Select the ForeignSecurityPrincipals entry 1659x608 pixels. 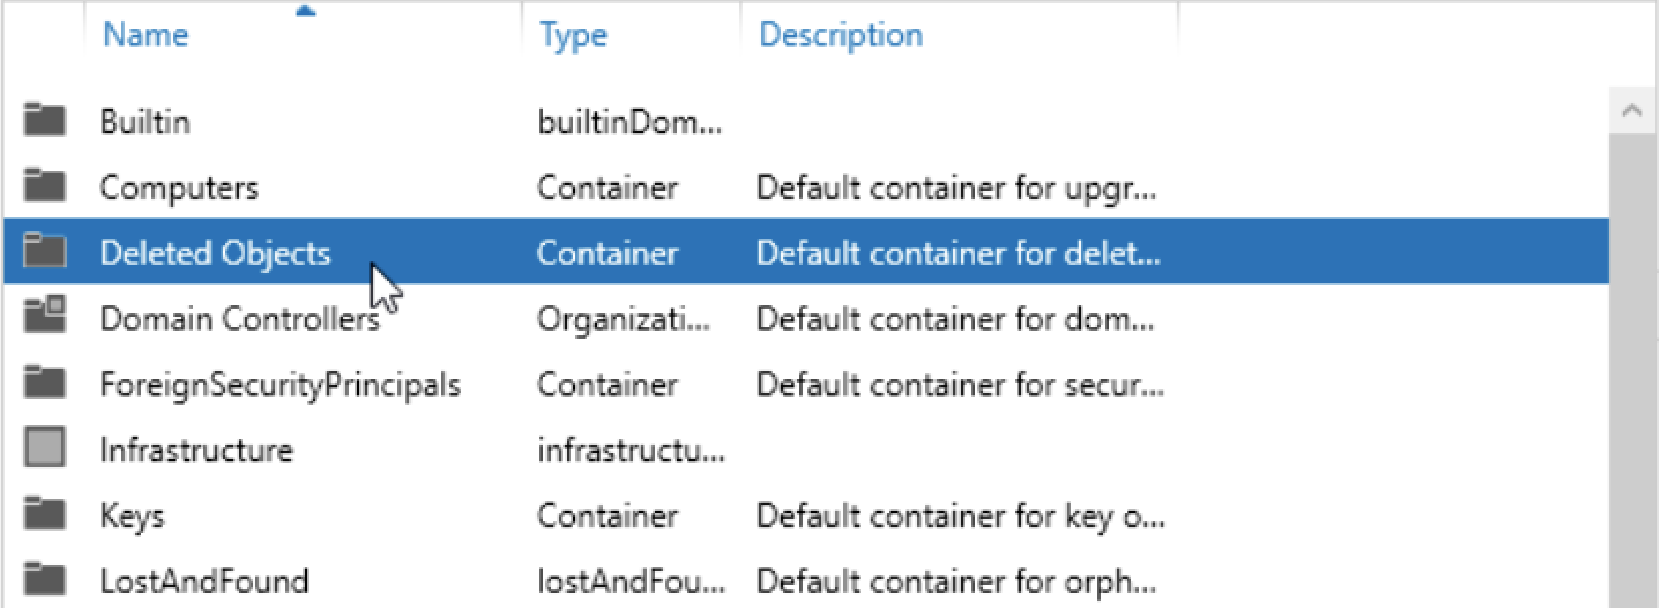coord(280,385)
